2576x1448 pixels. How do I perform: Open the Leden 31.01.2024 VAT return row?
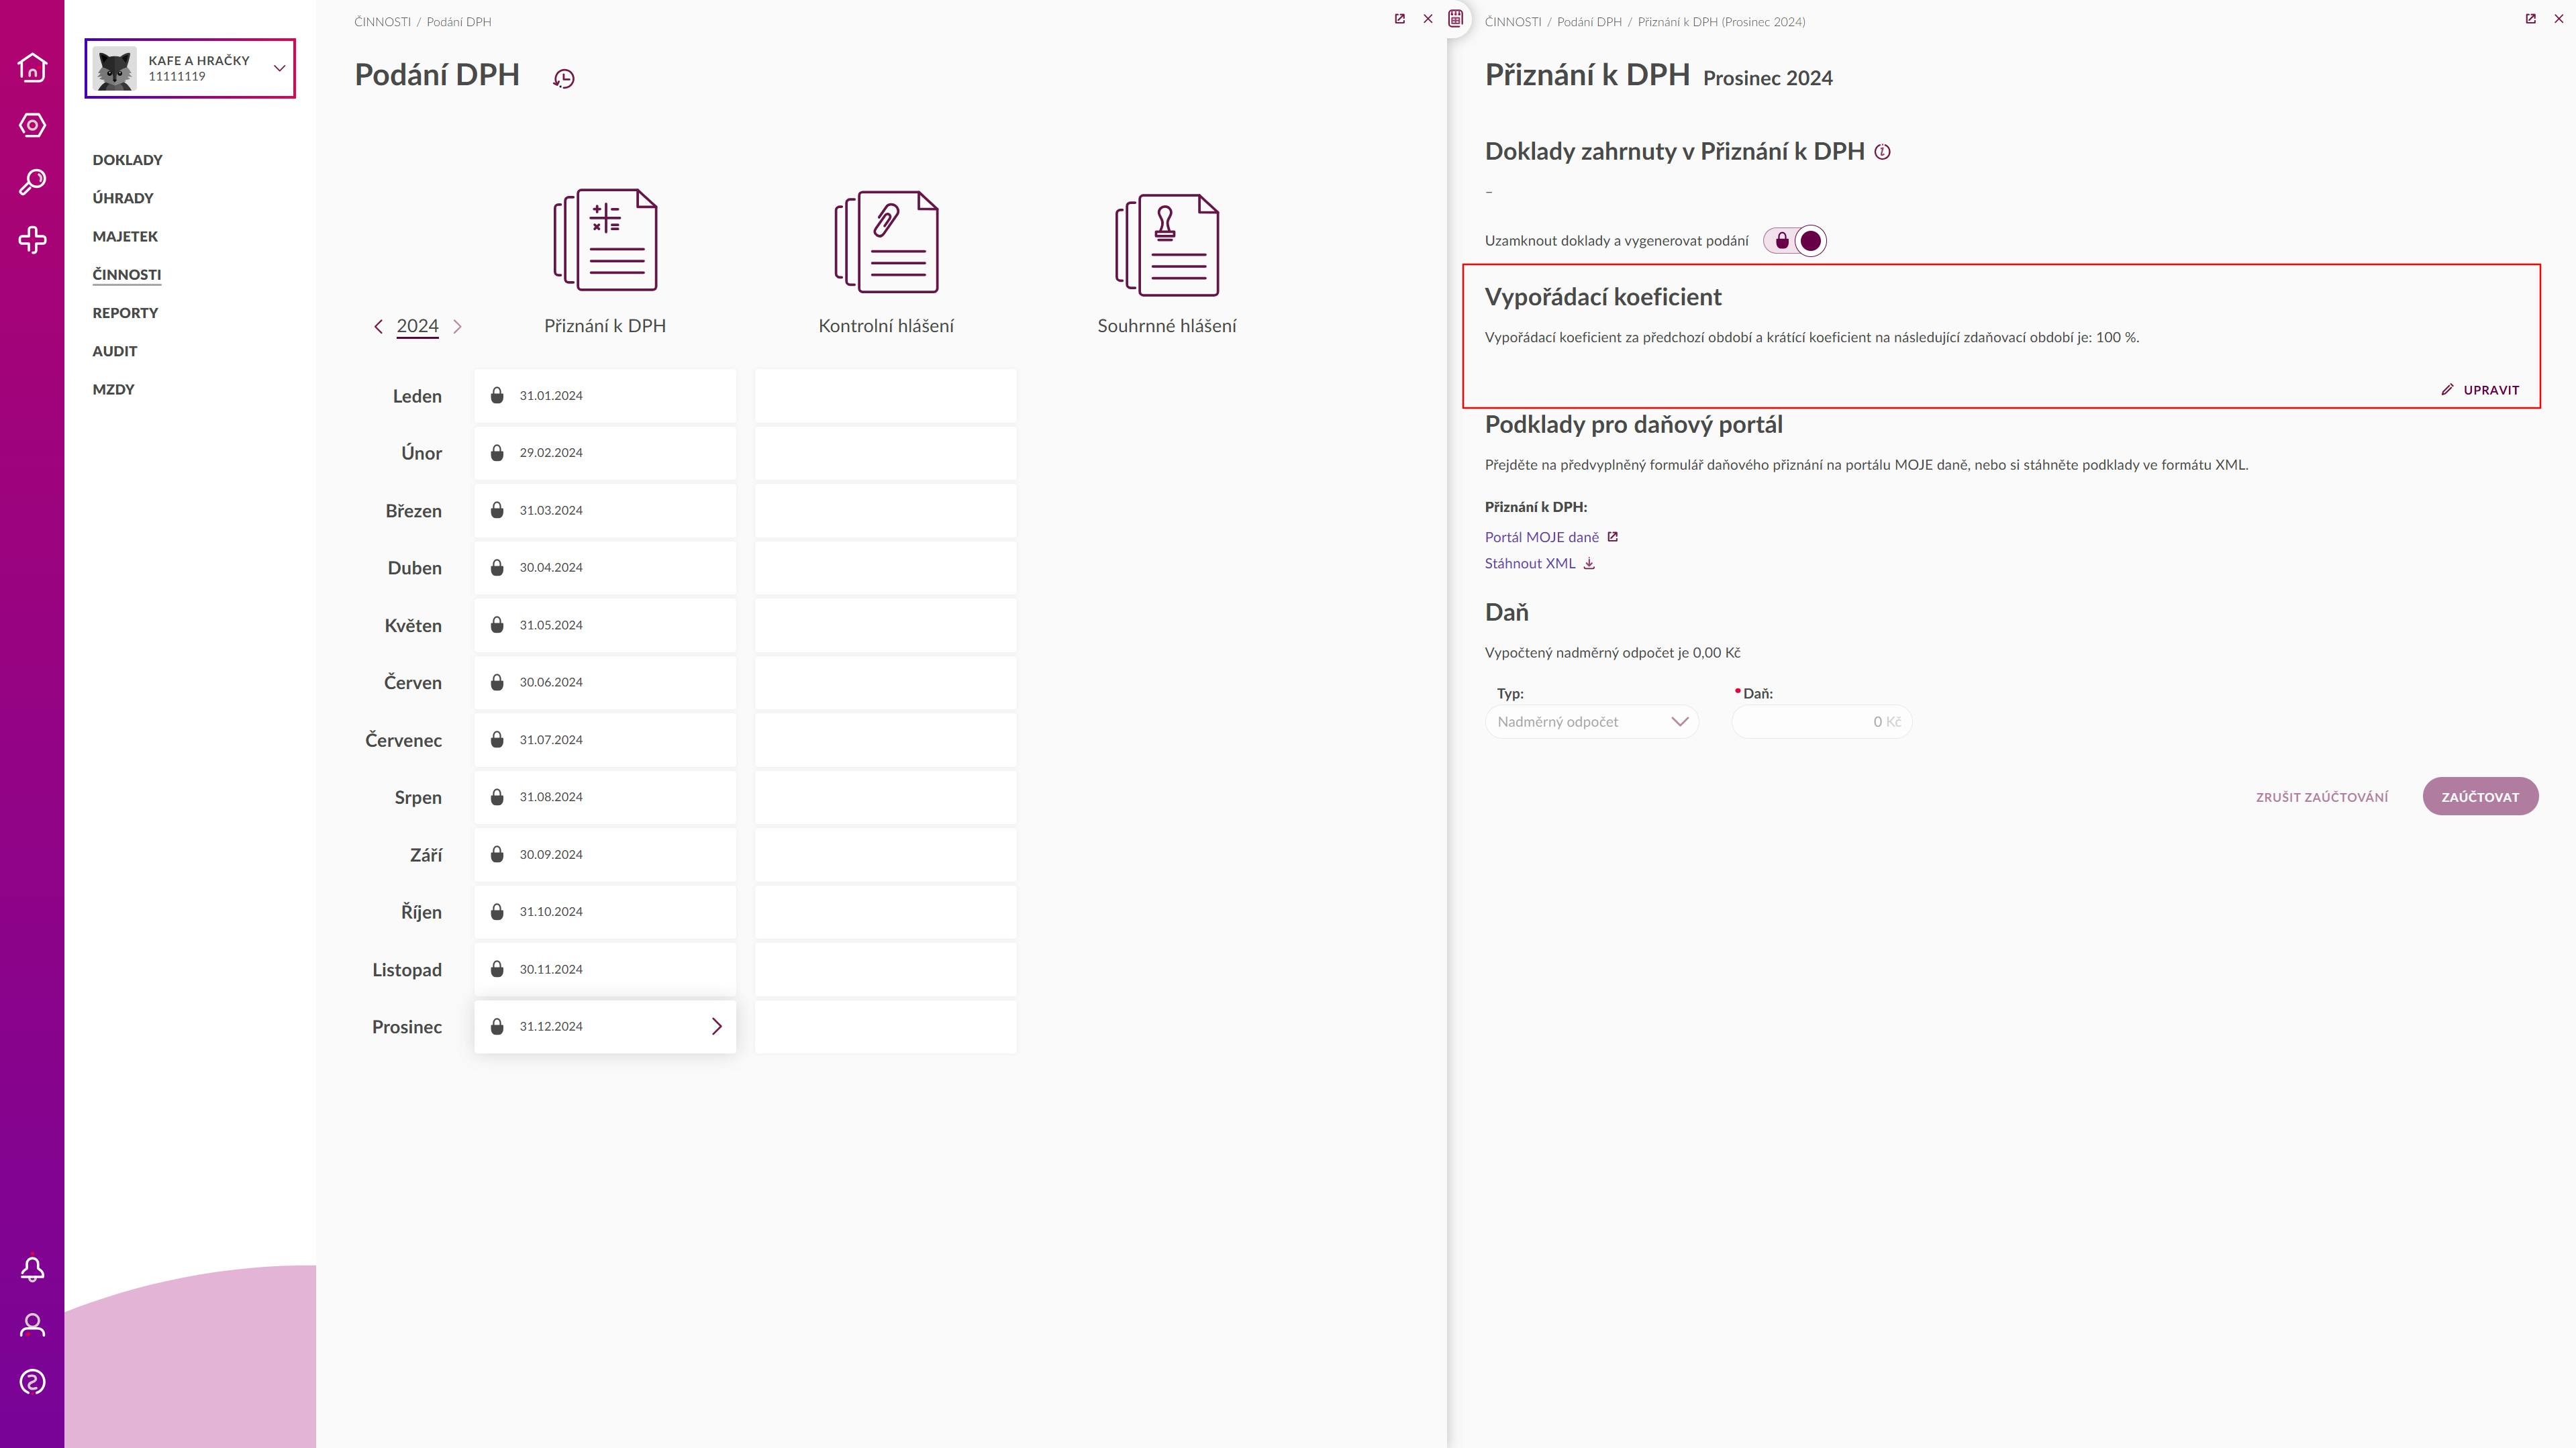click(605, 395)
